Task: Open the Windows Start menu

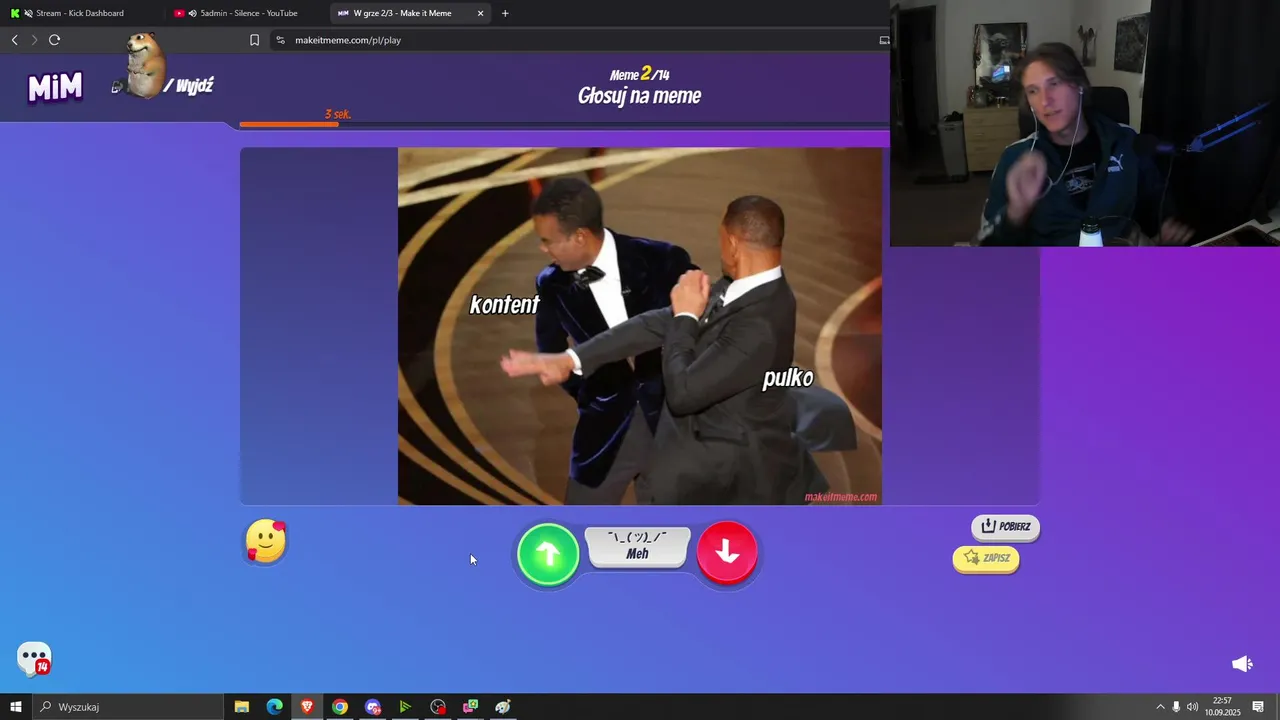Action: pos(15,707)
